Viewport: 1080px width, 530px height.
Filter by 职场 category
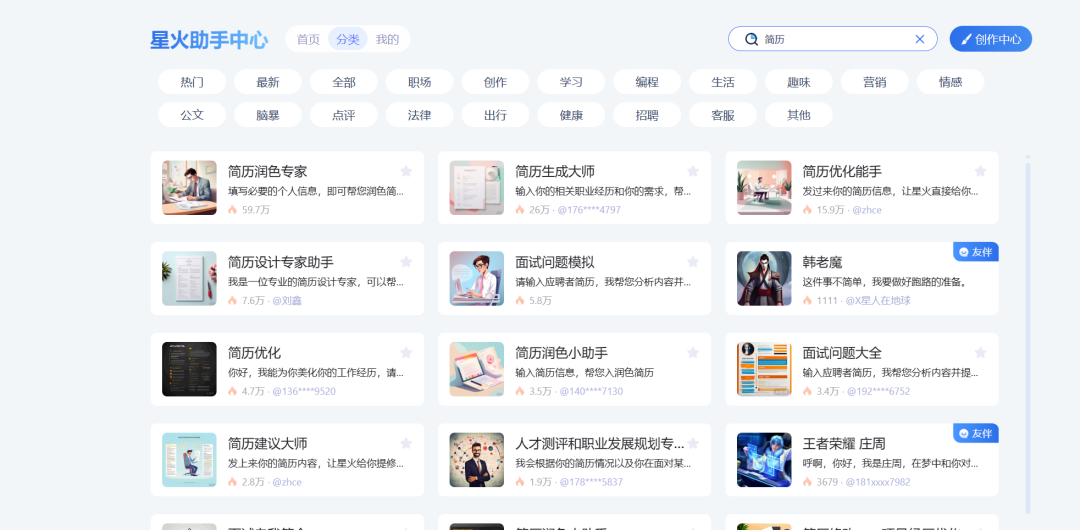point(419,82)
